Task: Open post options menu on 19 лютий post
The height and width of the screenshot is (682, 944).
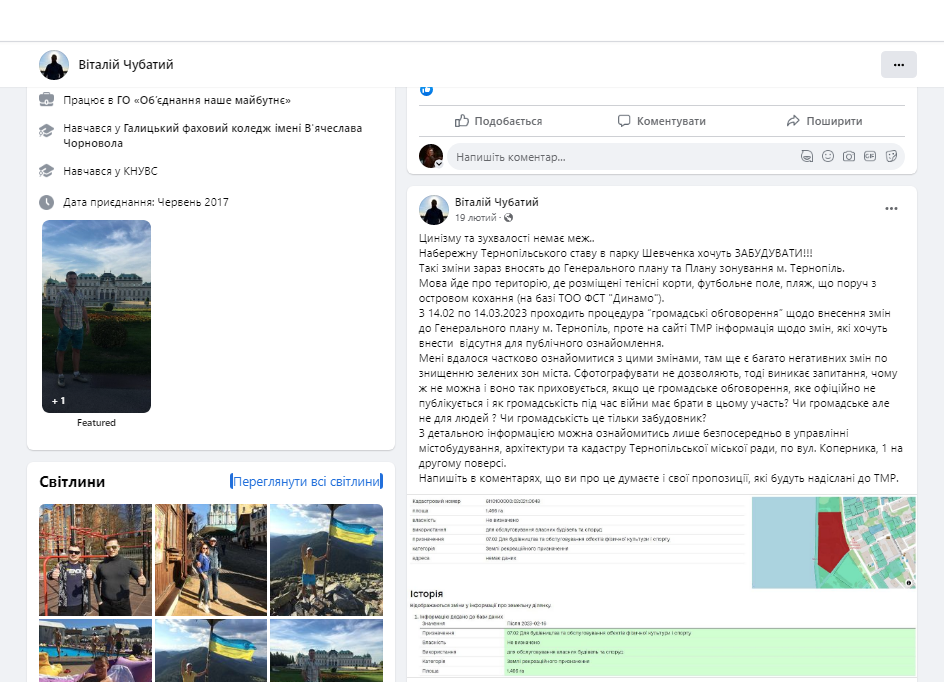Action: pyautogui.click(x=891, y=209)
